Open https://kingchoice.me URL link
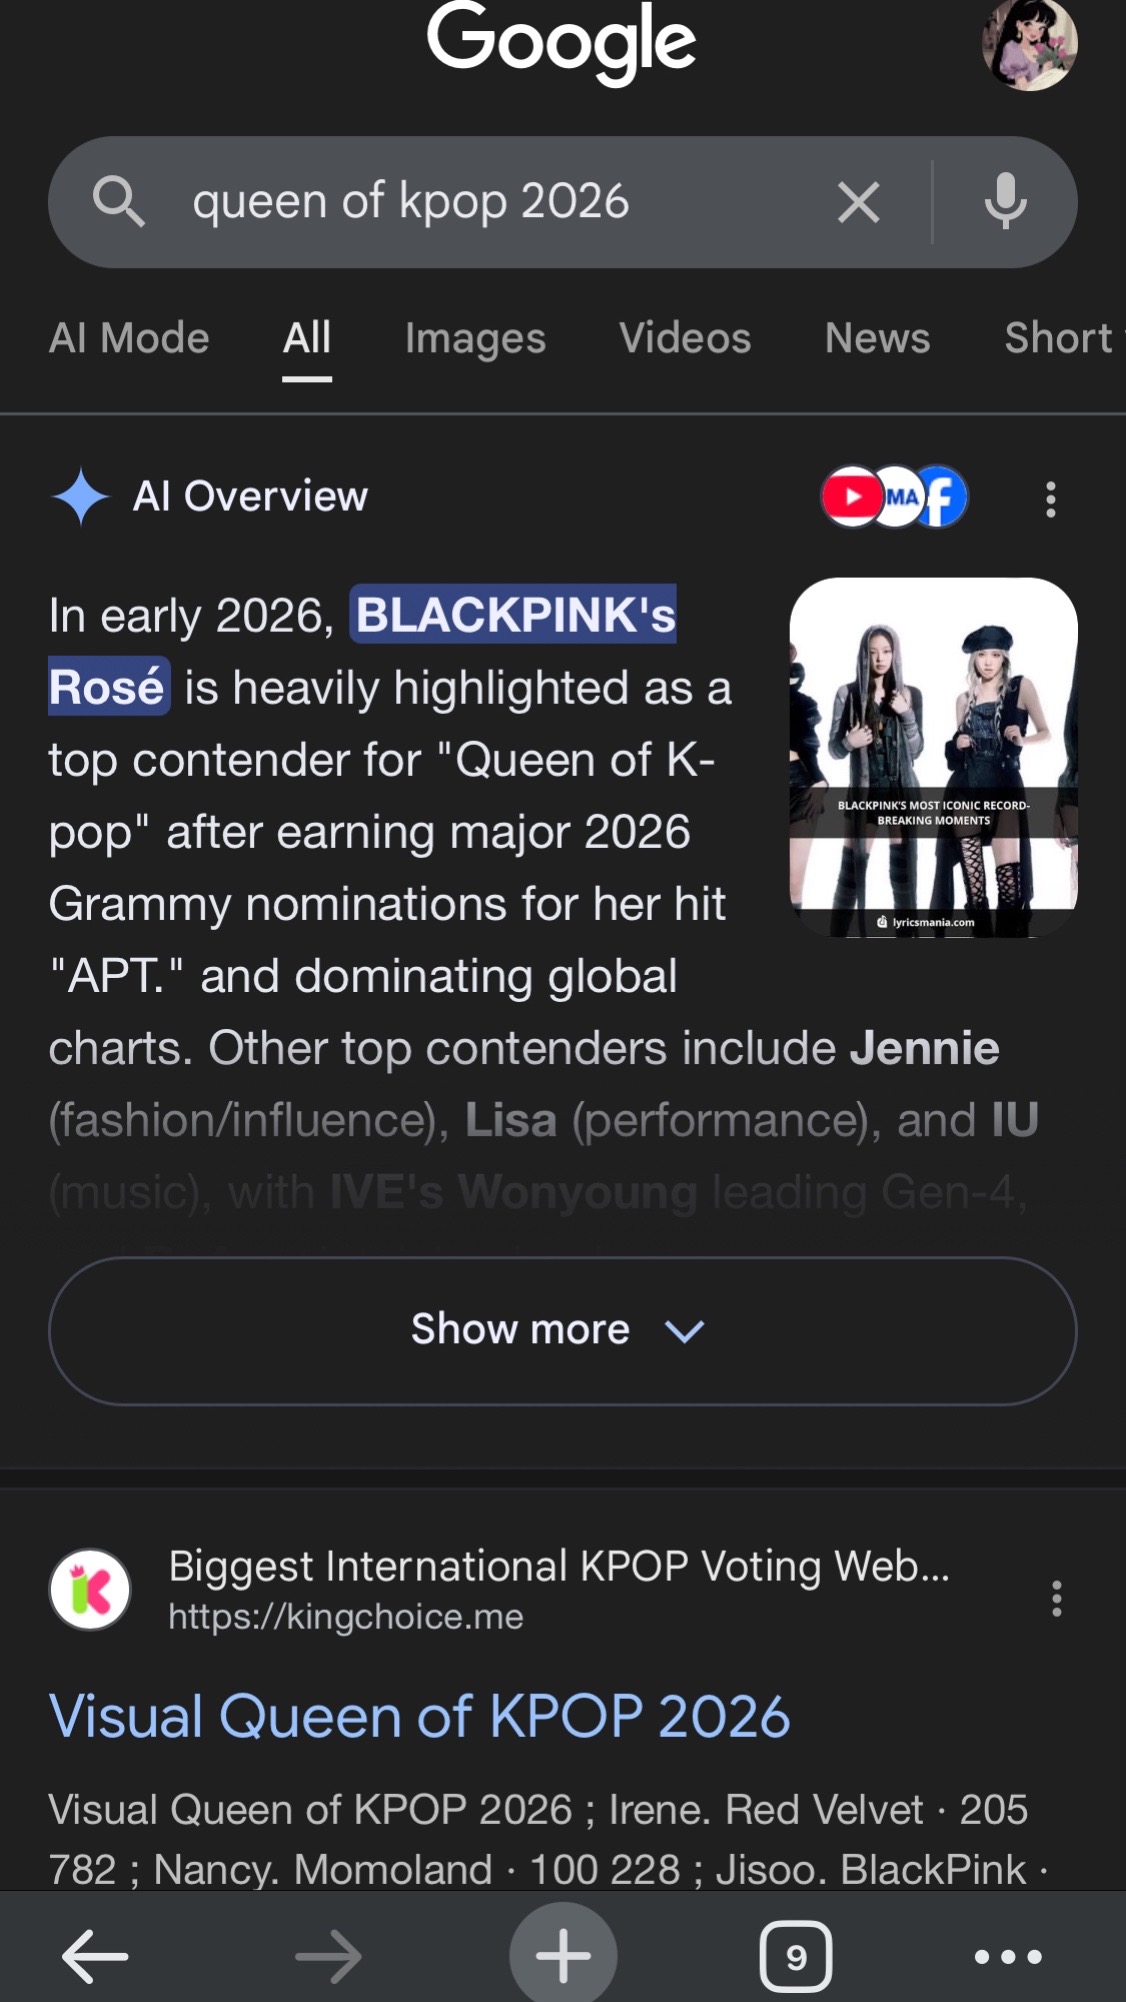 point(345,1617)
